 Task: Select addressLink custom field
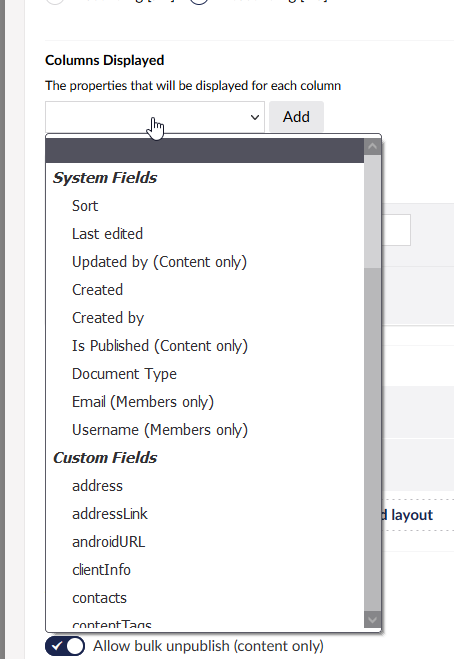(205, 514)
